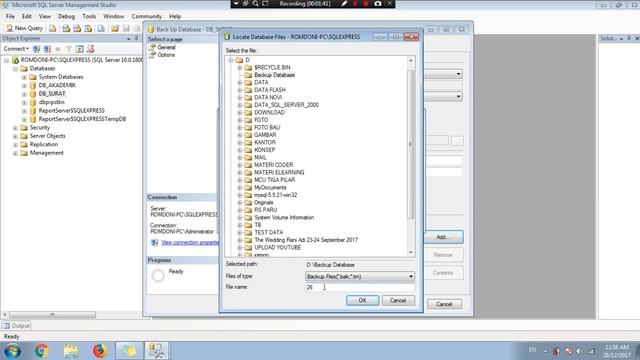Screen dimensions: 640x360
Task: Open the Help menu
Action: (175, 16)
